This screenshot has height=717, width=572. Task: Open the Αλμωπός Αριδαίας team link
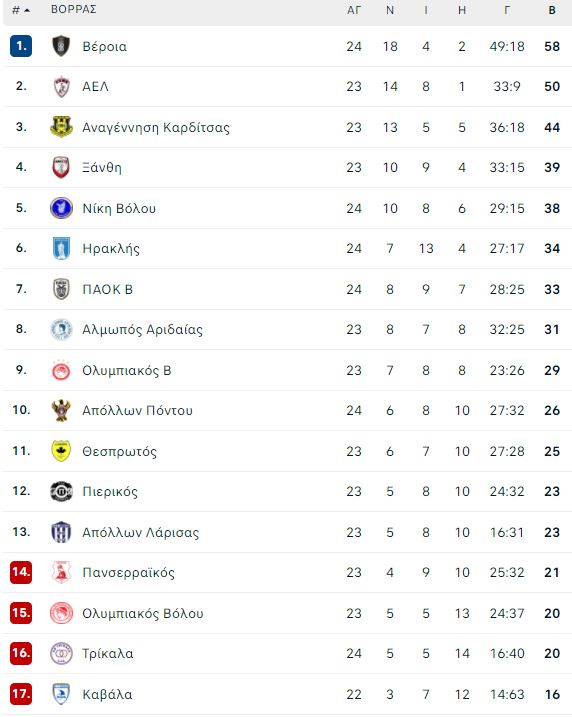(142, 329)
